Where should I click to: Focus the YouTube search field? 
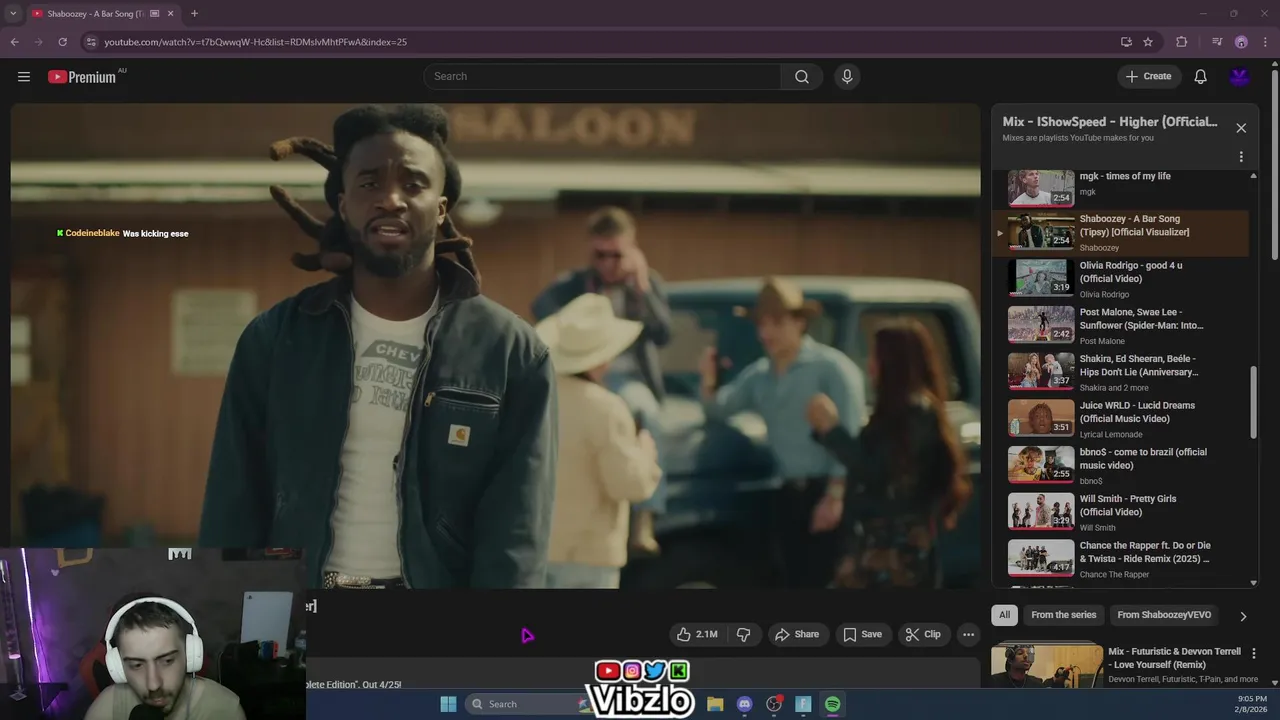pyautogui.click(x=603, y=76)
